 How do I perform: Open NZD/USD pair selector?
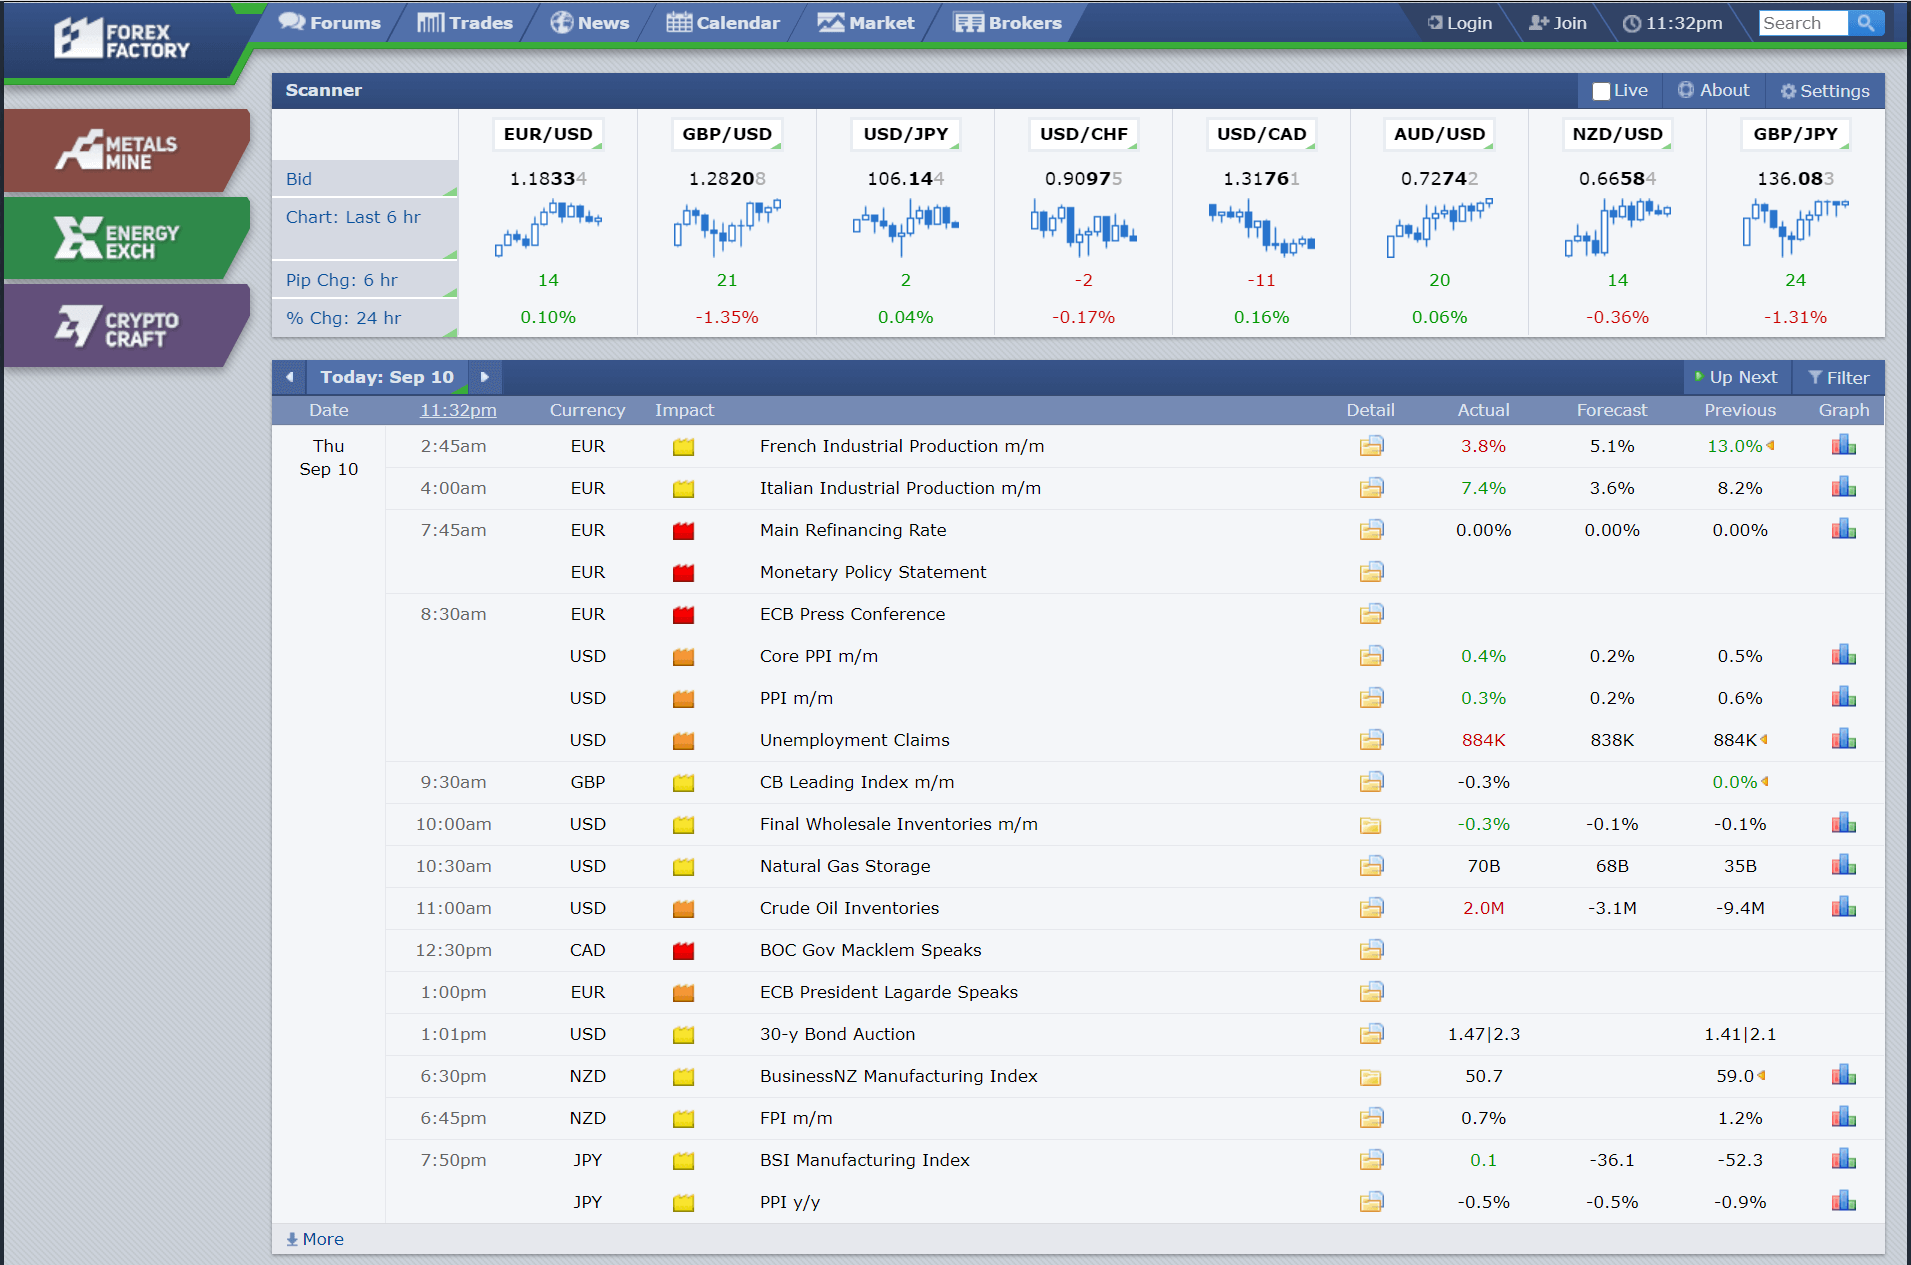point(1617,134)
